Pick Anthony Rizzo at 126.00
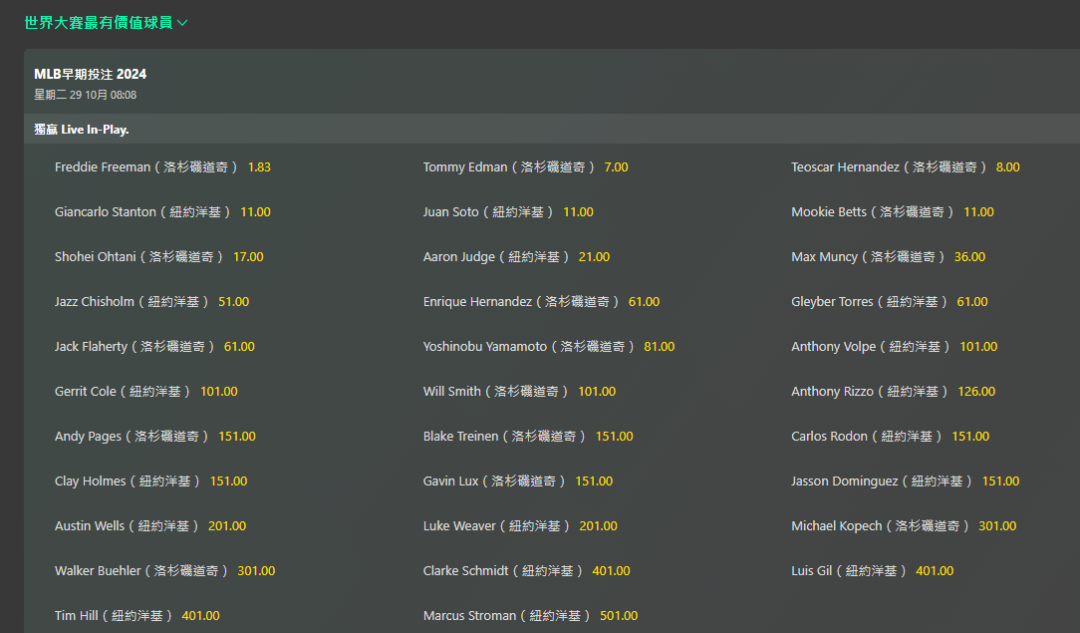Viewport: 1080px width, 633px height. pos(893,391)
